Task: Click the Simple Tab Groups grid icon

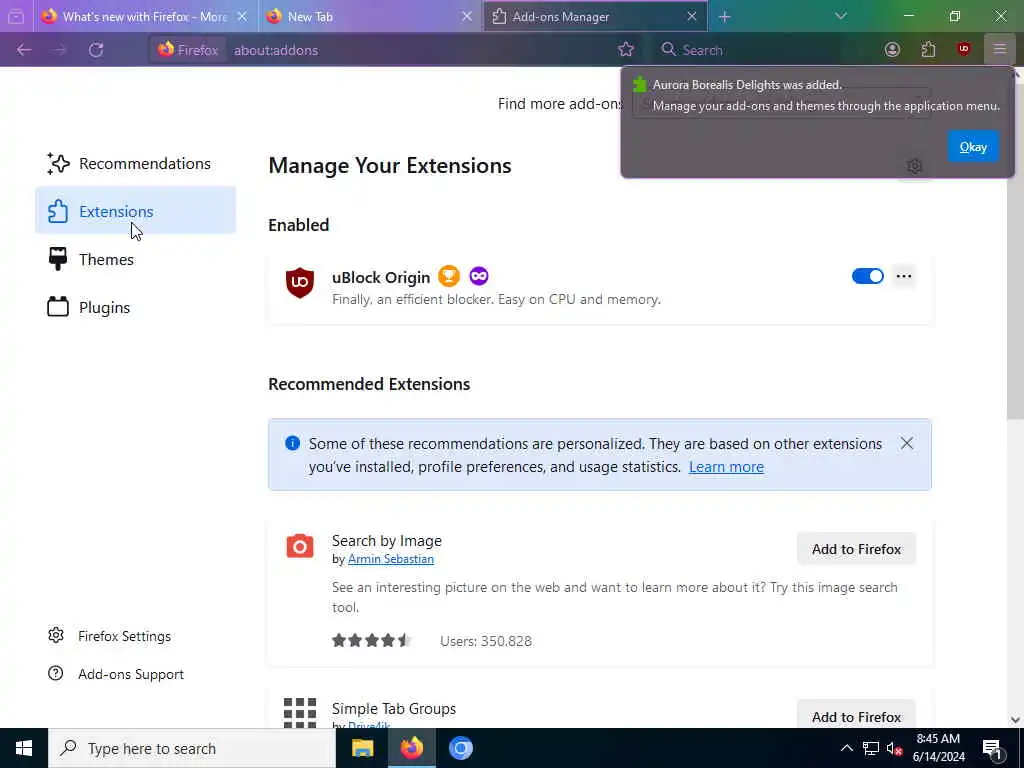Action: [x=300, y=713]
